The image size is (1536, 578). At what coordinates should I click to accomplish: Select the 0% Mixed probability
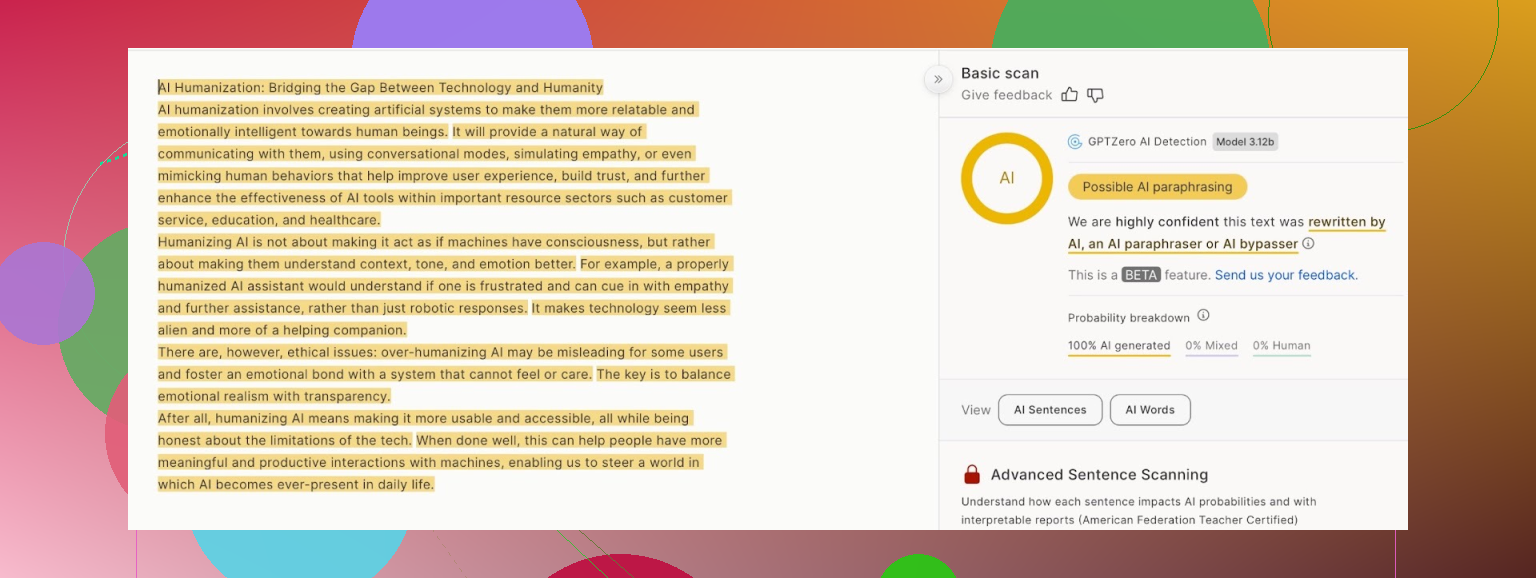click(1211, 346)
